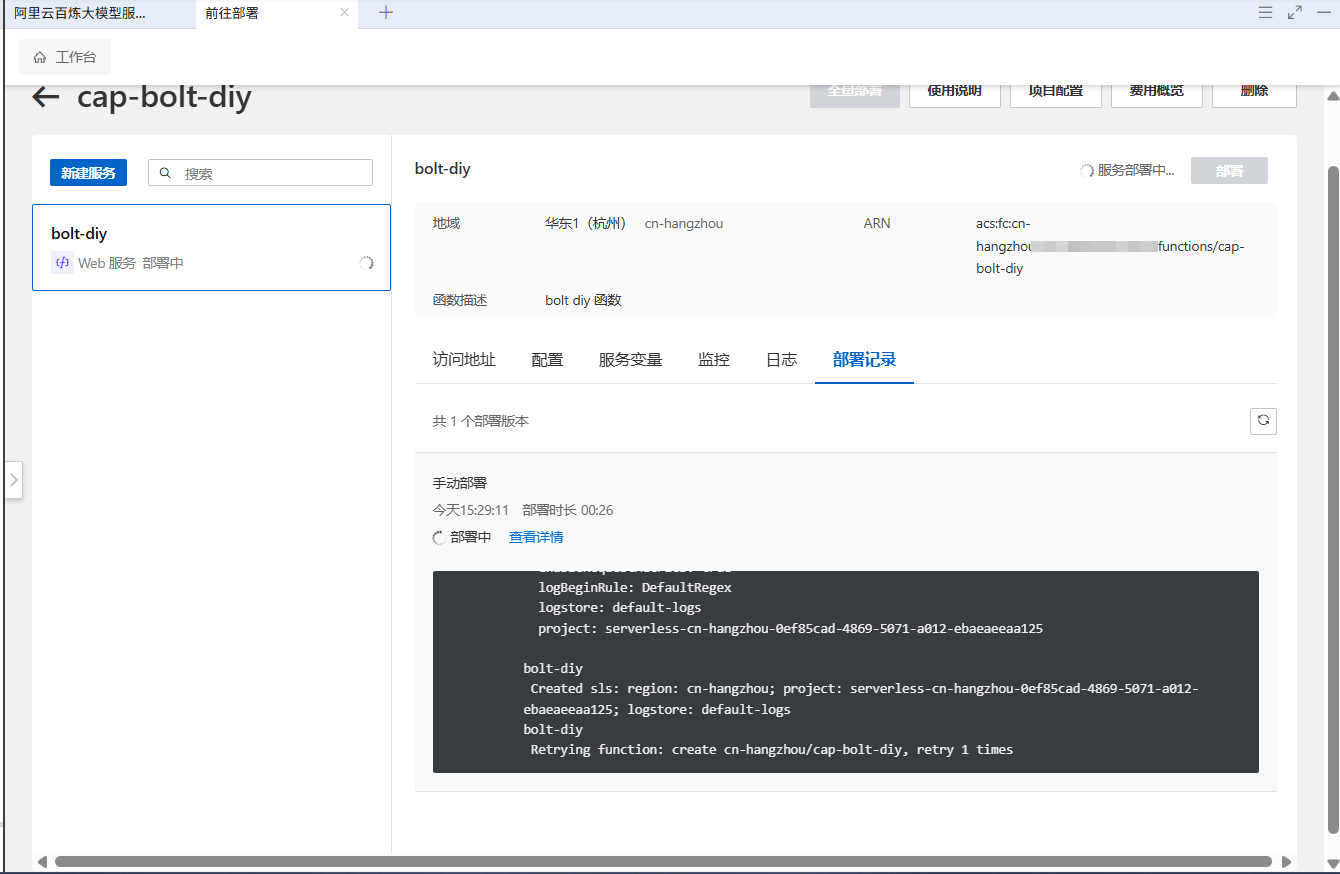Open the 查看详情 link
The height and width of the screenshot is (874, 1340).
536,537
